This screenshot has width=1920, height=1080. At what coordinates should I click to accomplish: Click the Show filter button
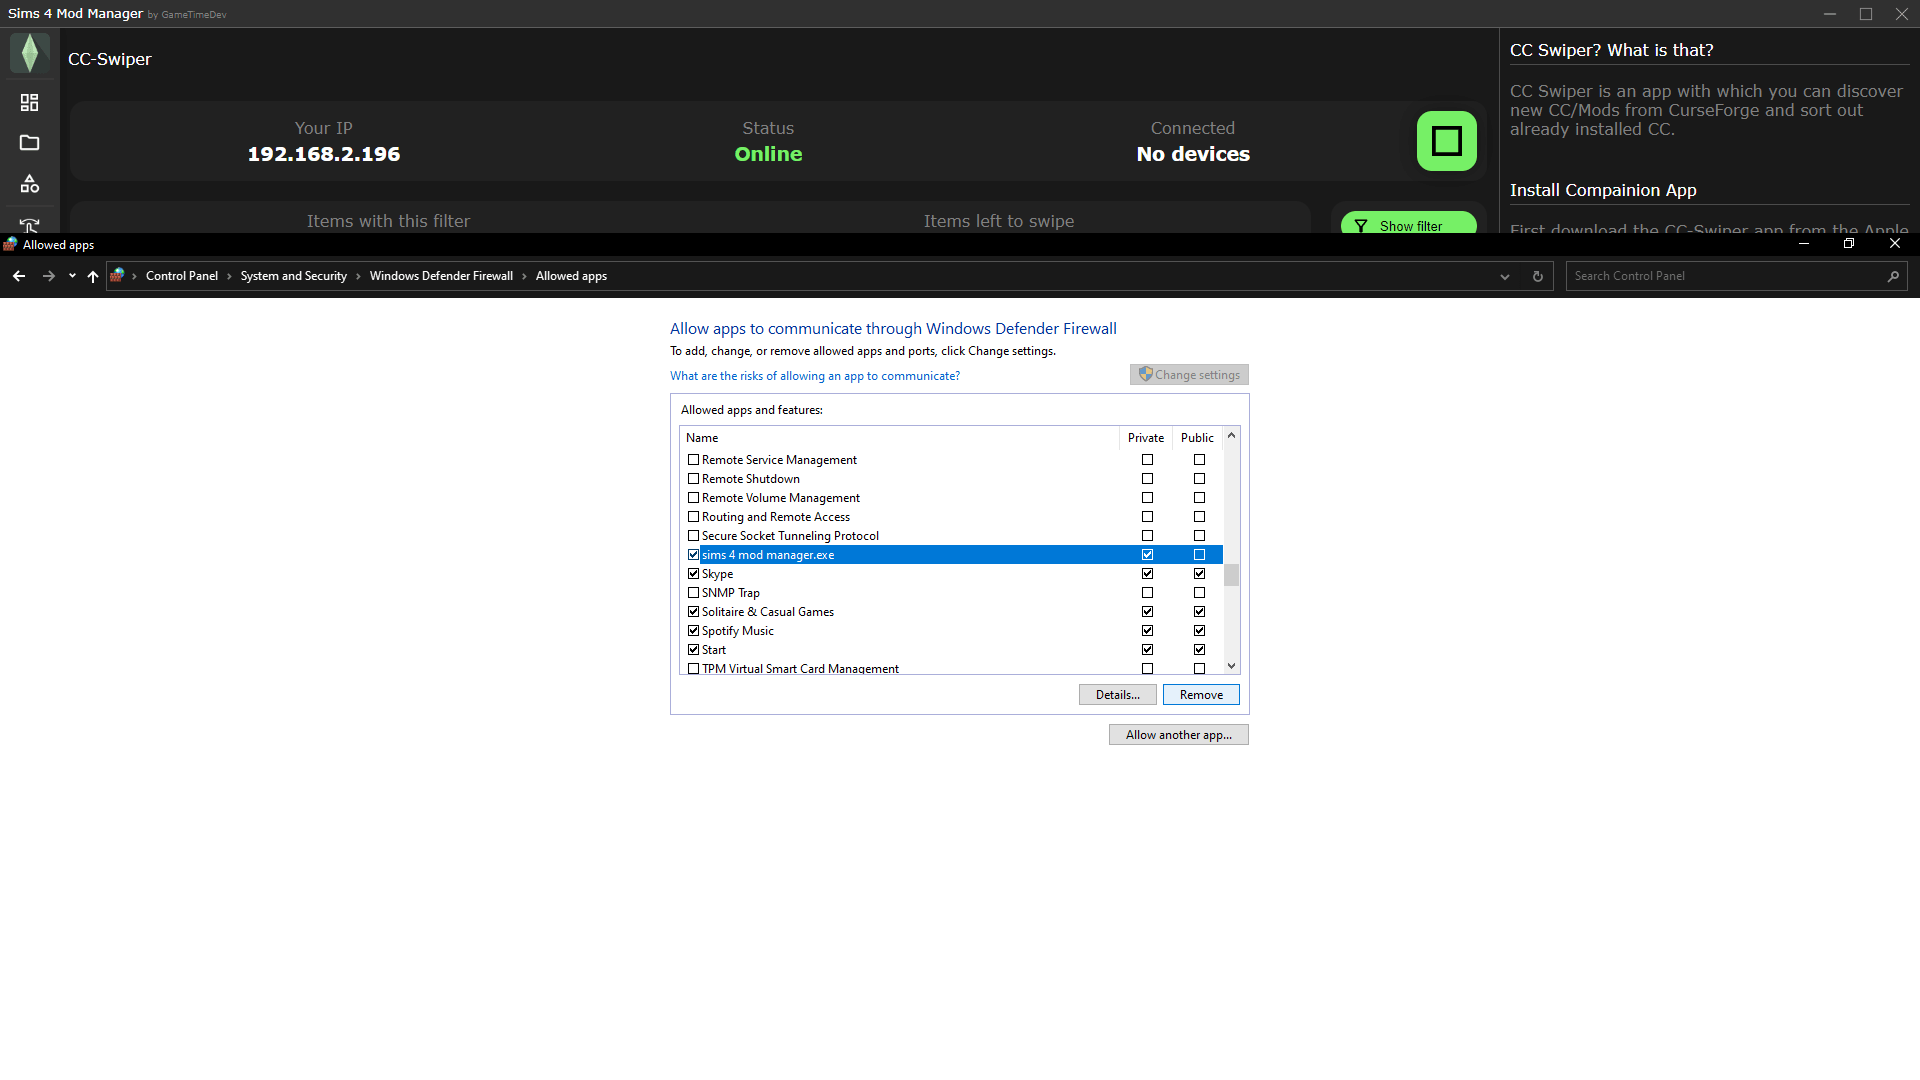(x=1409, y=223)
